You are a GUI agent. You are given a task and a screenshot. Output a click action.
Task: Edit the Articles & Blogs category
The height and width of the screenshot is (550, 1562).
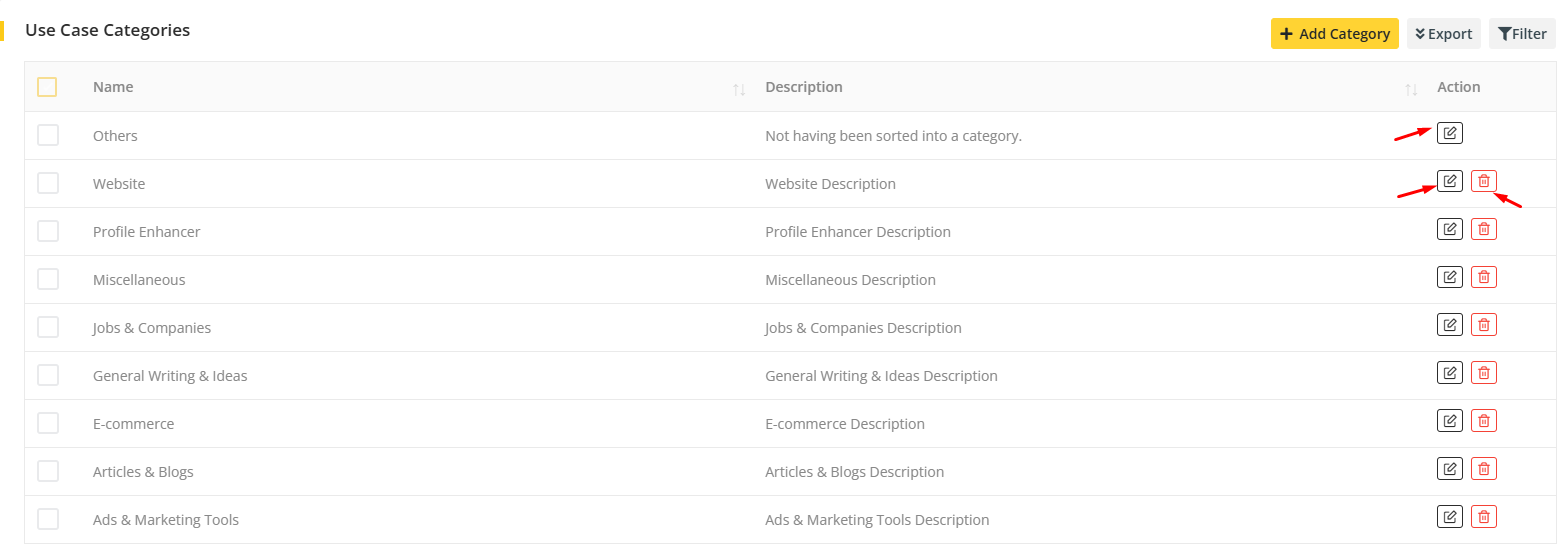point(1449,469)
